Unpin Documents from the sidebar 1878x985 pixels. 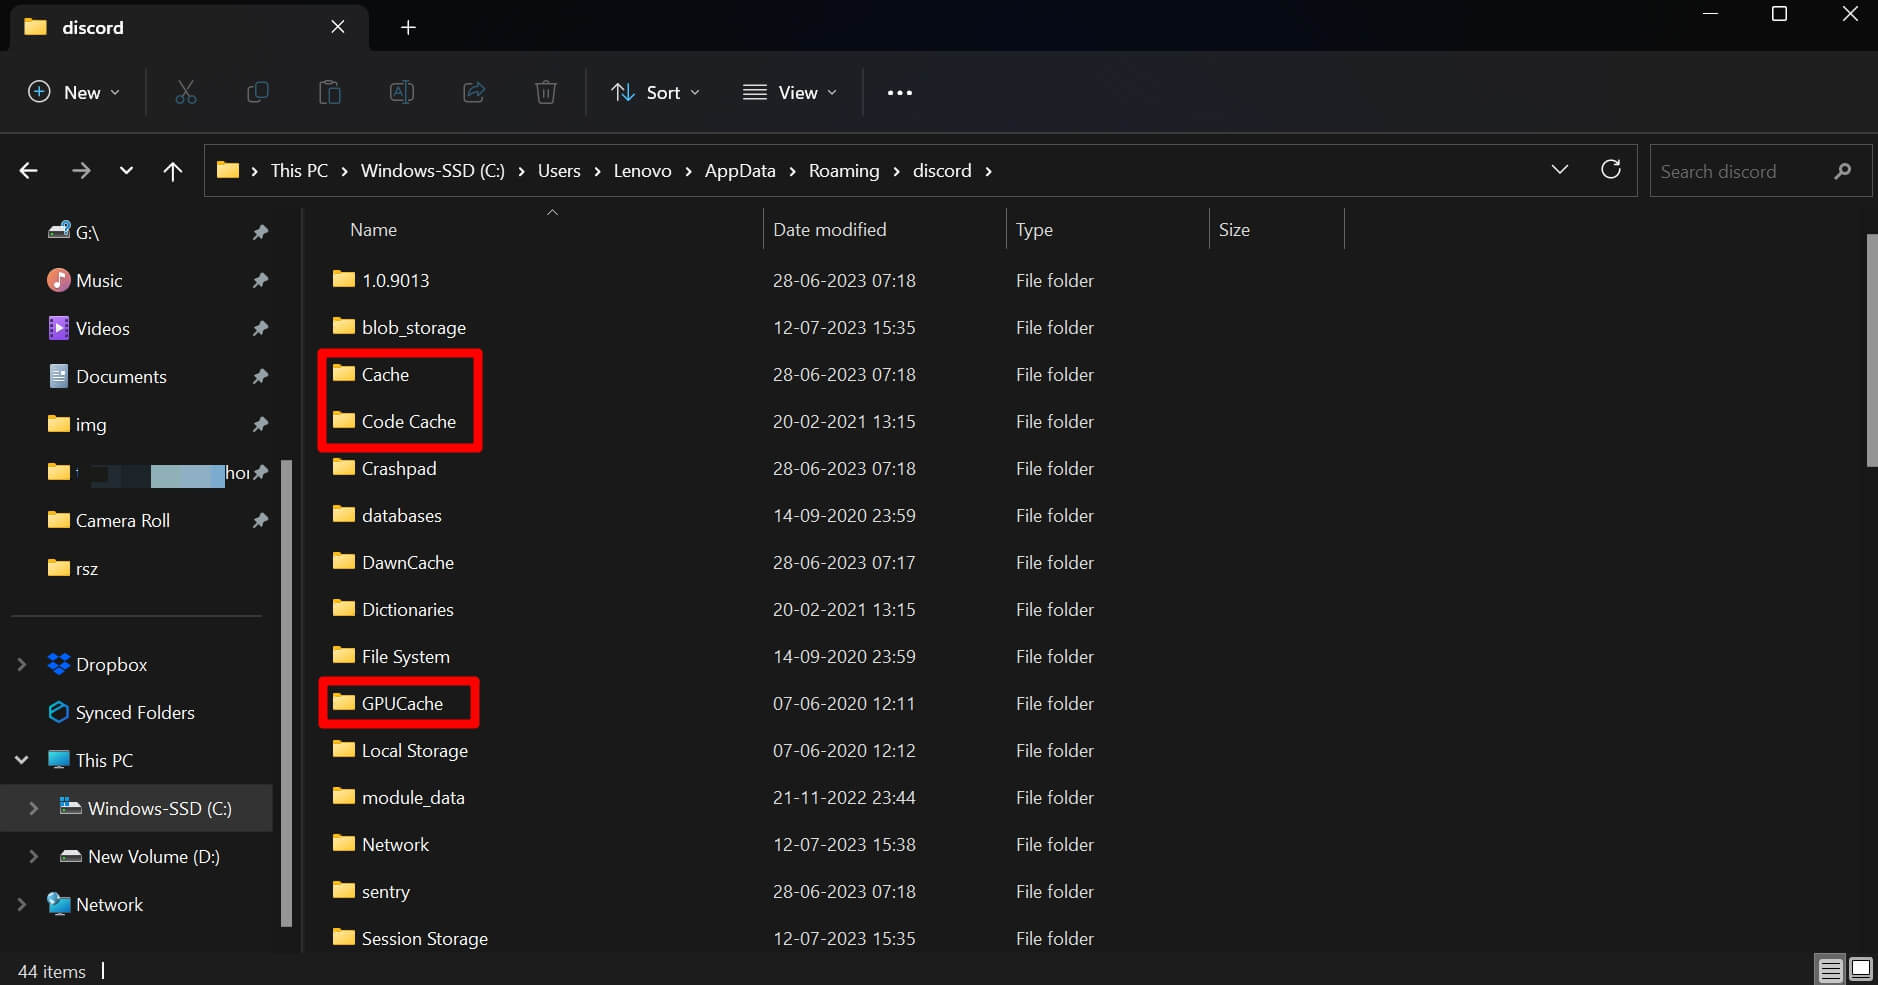tap(259, 376)
